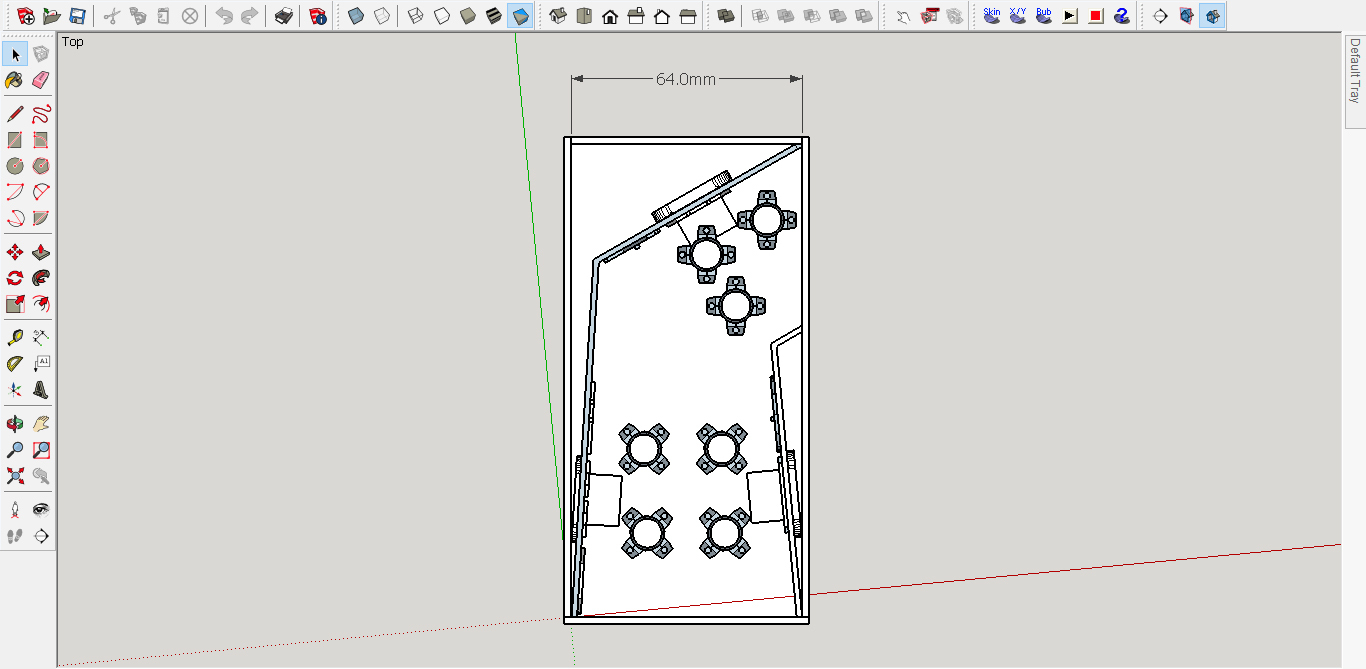This screenshot has height=669, width=1366.
Task: Switch to Right view icon
Action: coord(636,16)
